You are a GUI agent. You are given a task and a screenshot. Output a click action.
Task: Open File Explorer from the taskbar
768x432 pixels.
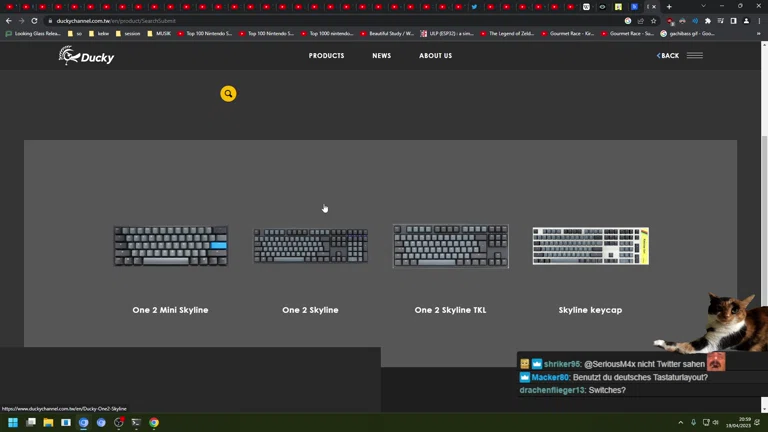coord(48,423)
